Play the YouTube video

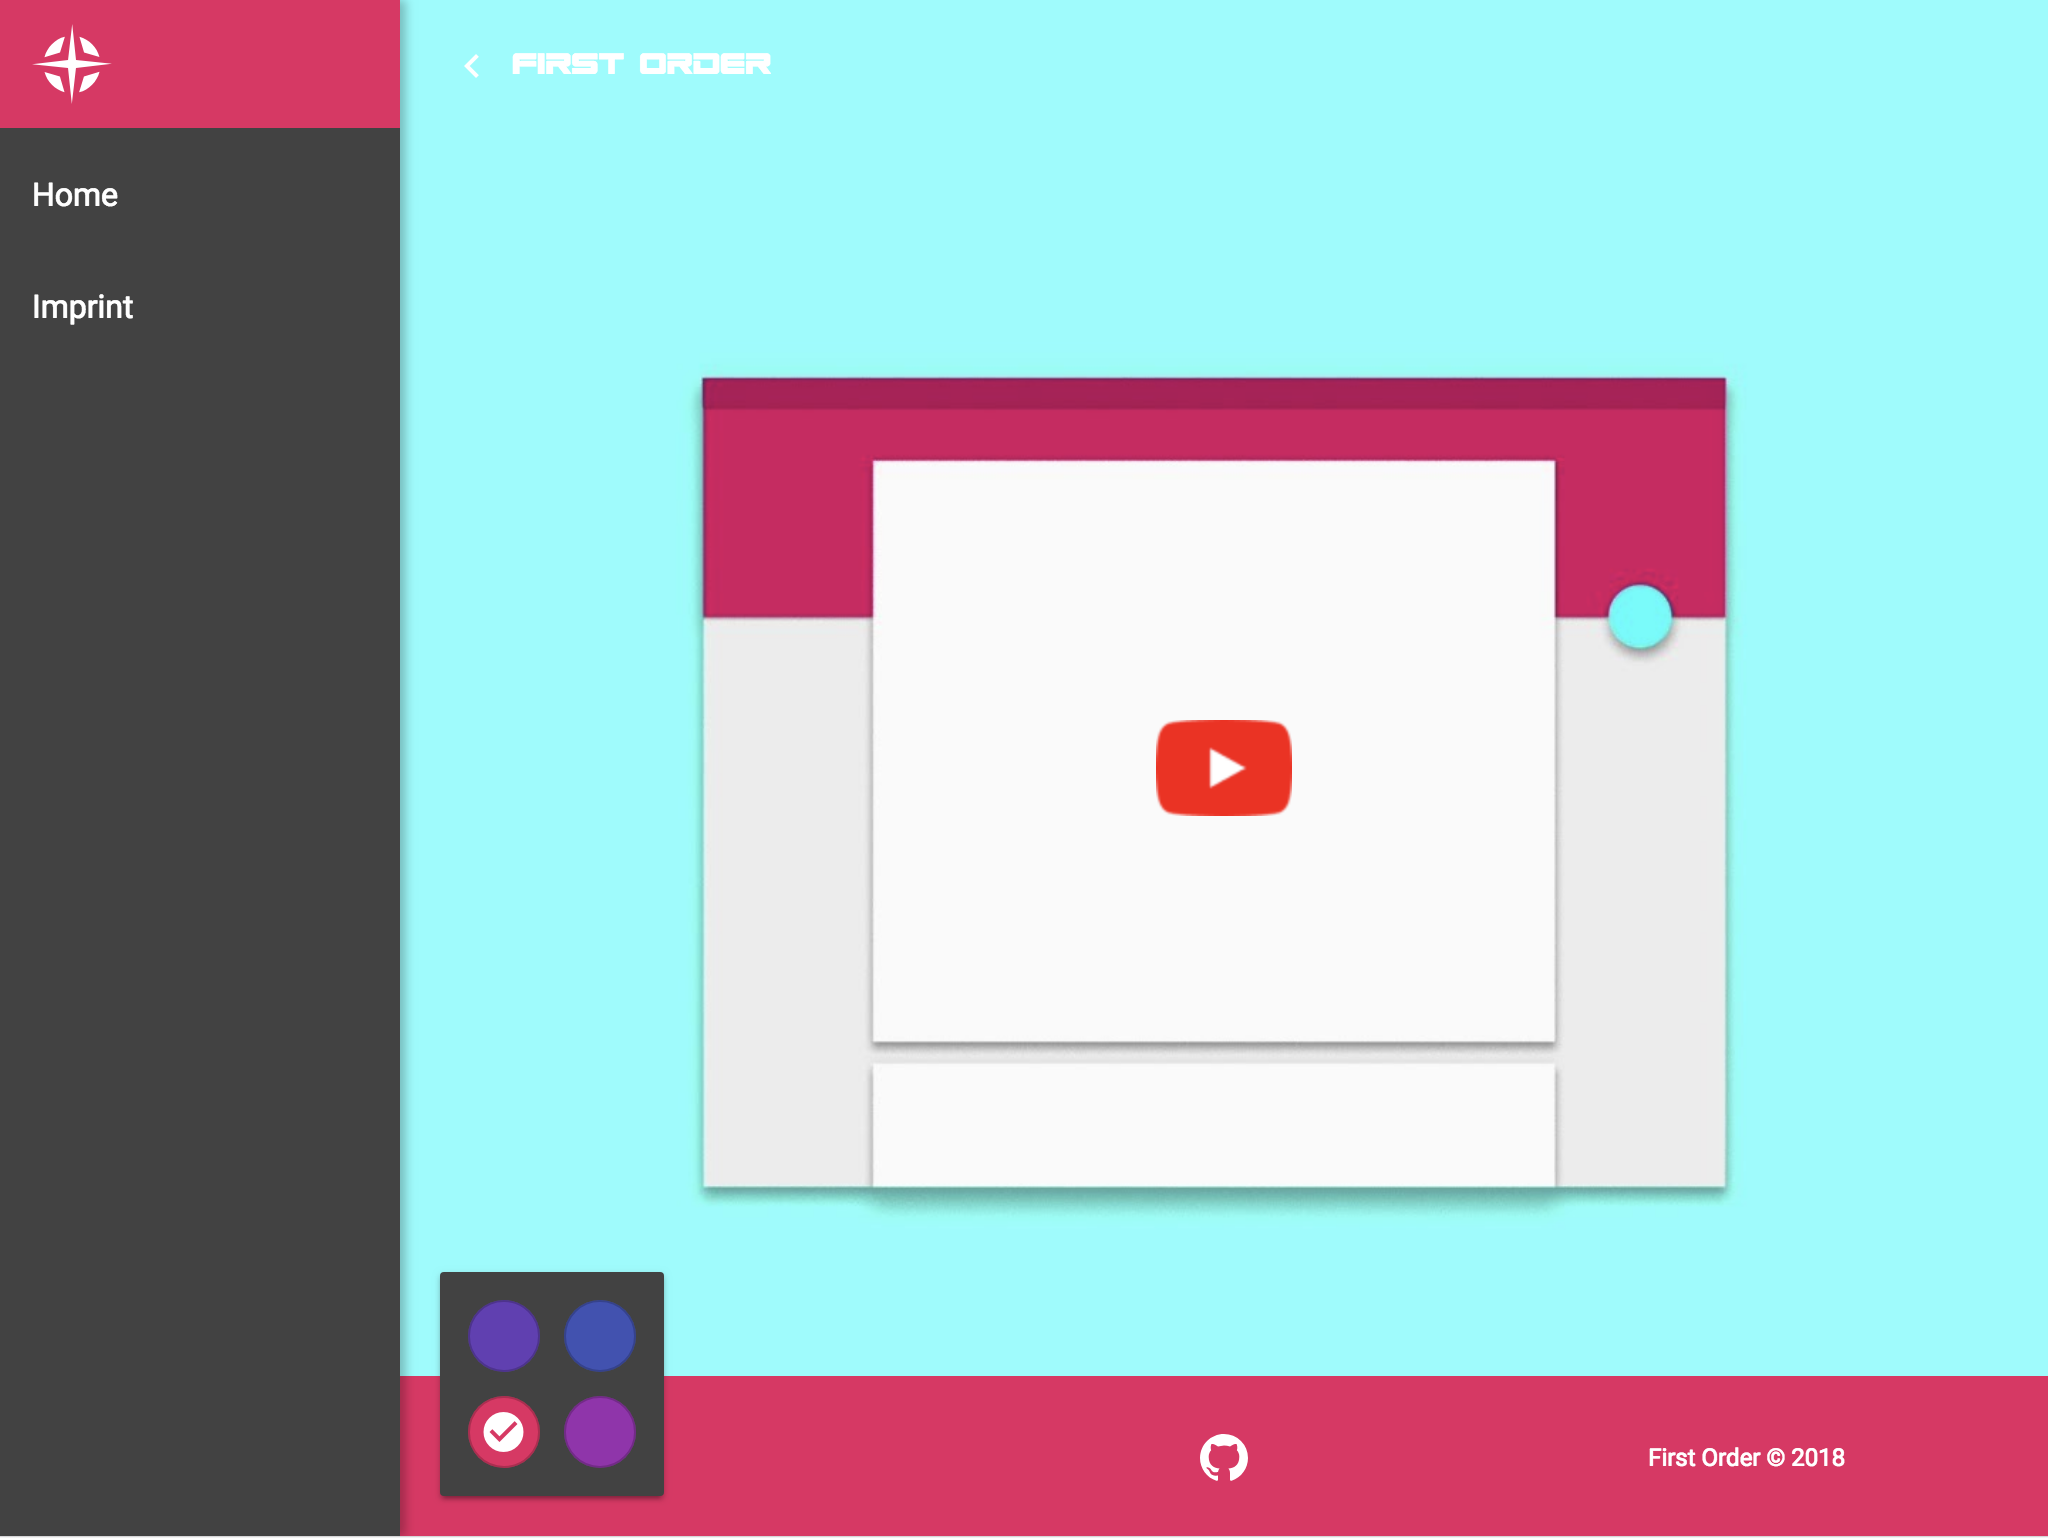point(1223,768)
